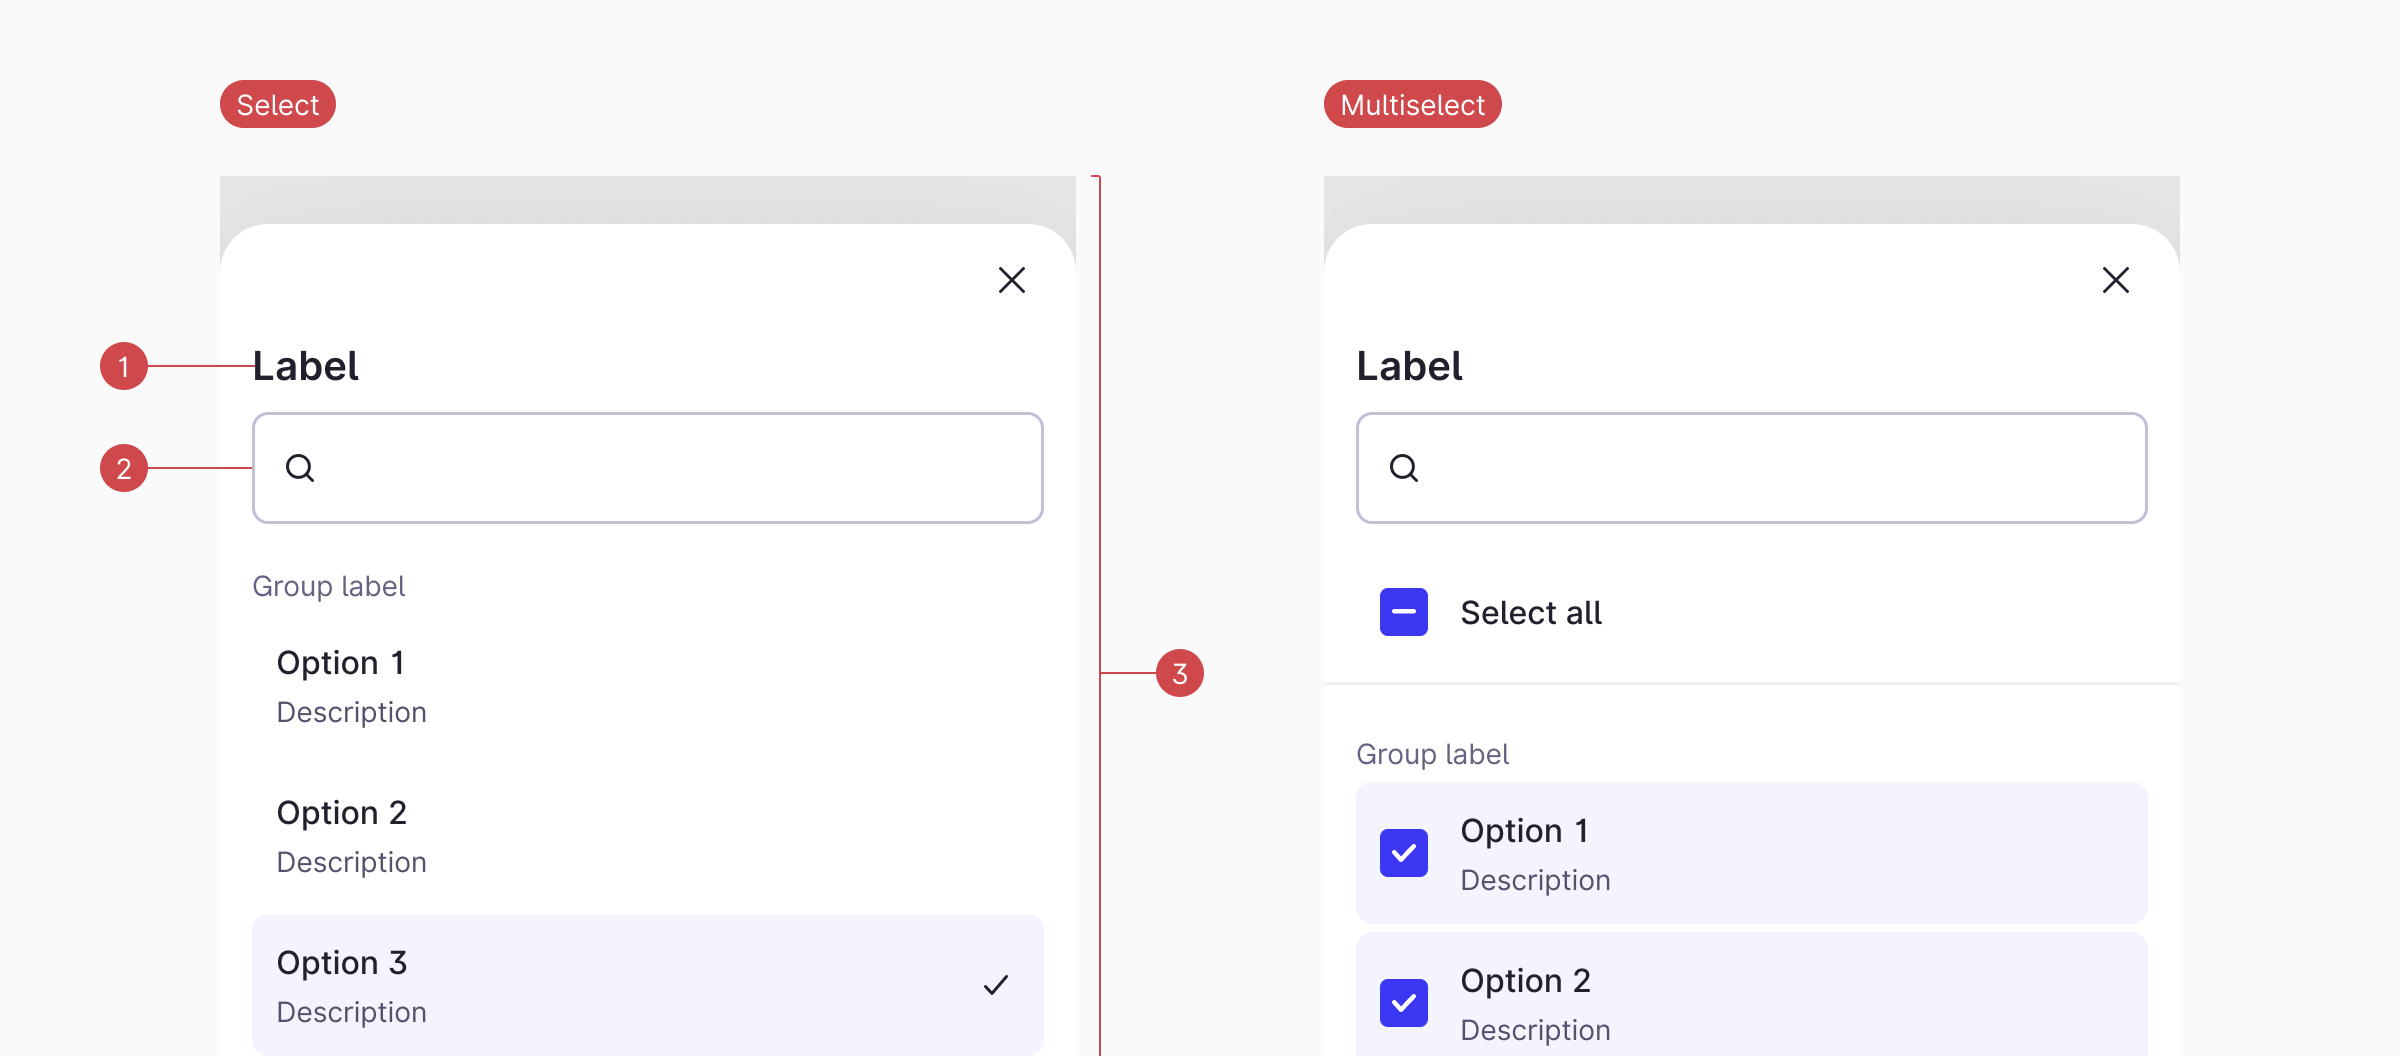The height and width of the screenshot is (1056, 2400).
Task: Click the search icon in Multiselect panel
Action: tap(1404, 468)
